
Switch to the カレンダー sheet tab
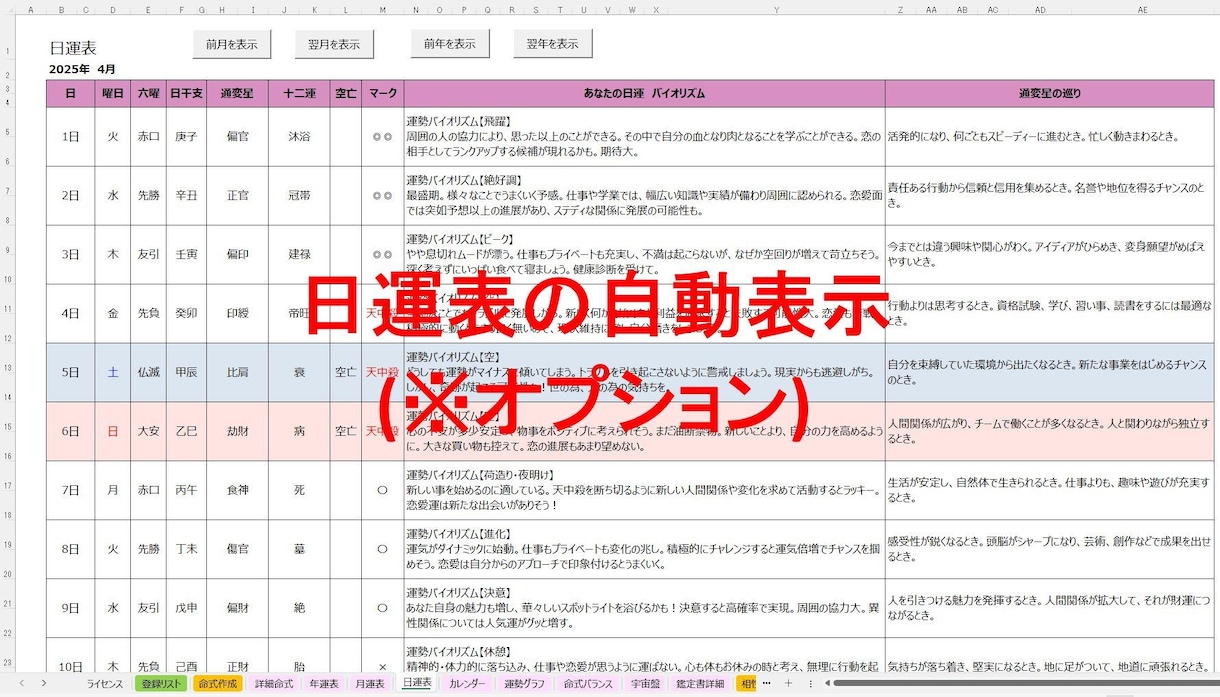pos(467,684)
